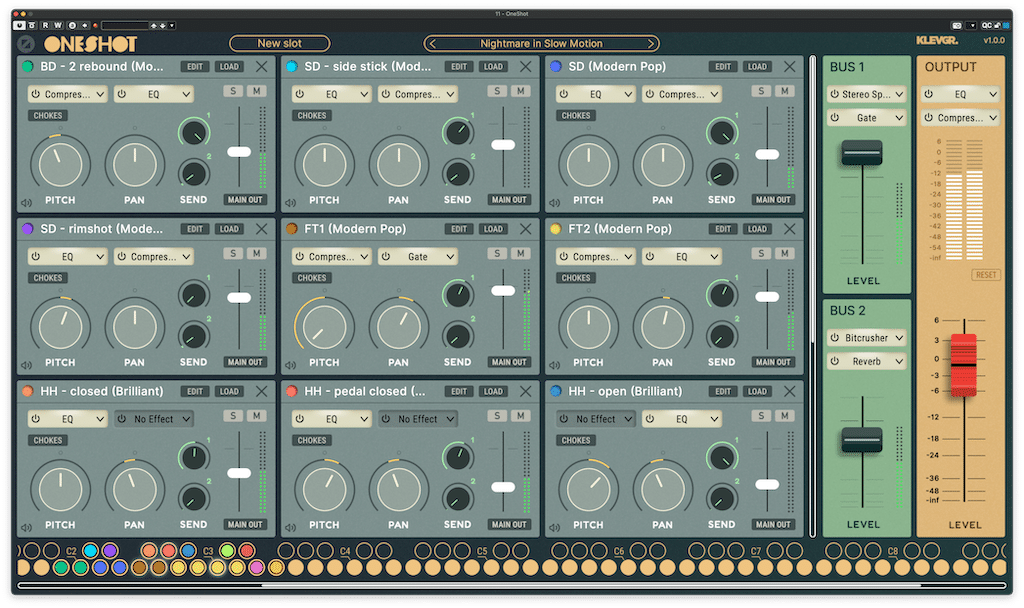Open the EDIT panel for SD (Modern Pop)
The image size is (1024, 608).
pyautogui.click(x=722, y=66)
